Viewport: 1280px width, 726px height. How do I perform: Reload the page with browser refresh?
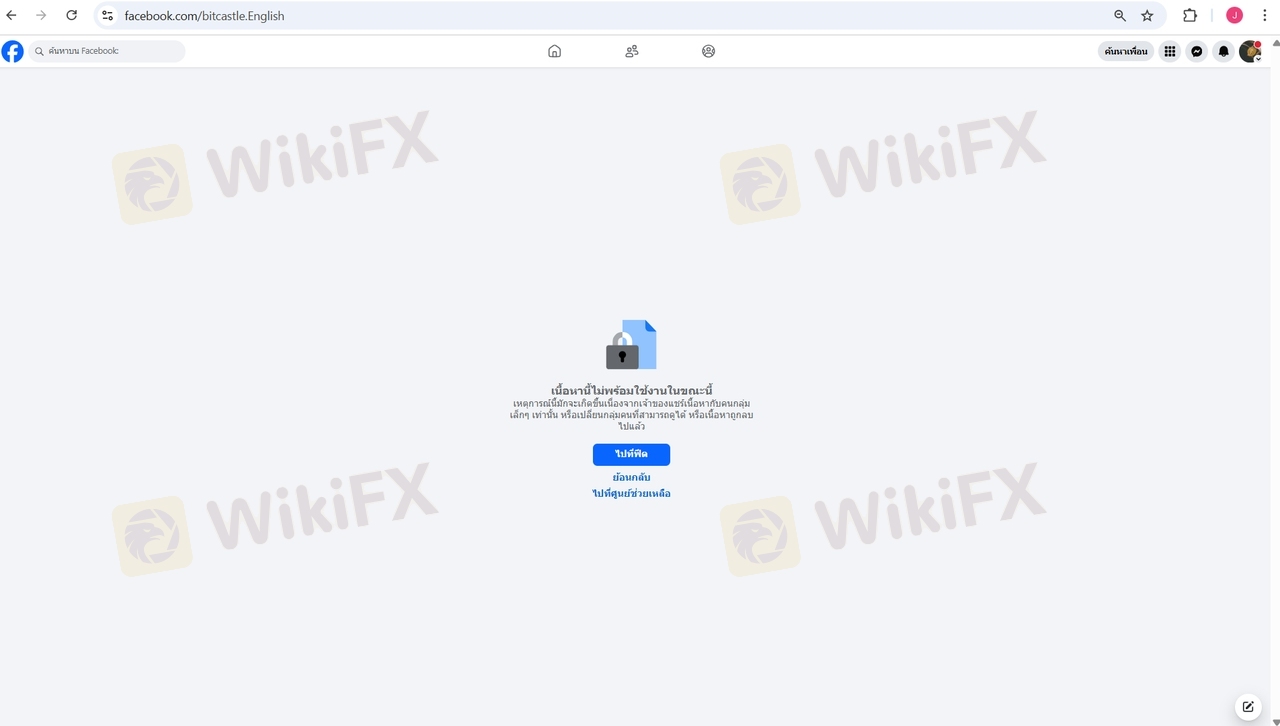[71, 15]
